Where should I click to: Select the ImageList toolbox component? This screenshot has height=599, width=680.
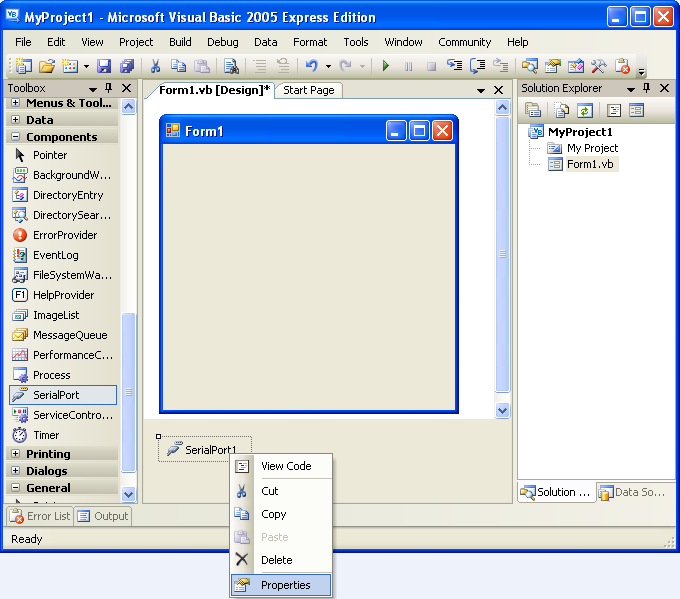point(63,315)
